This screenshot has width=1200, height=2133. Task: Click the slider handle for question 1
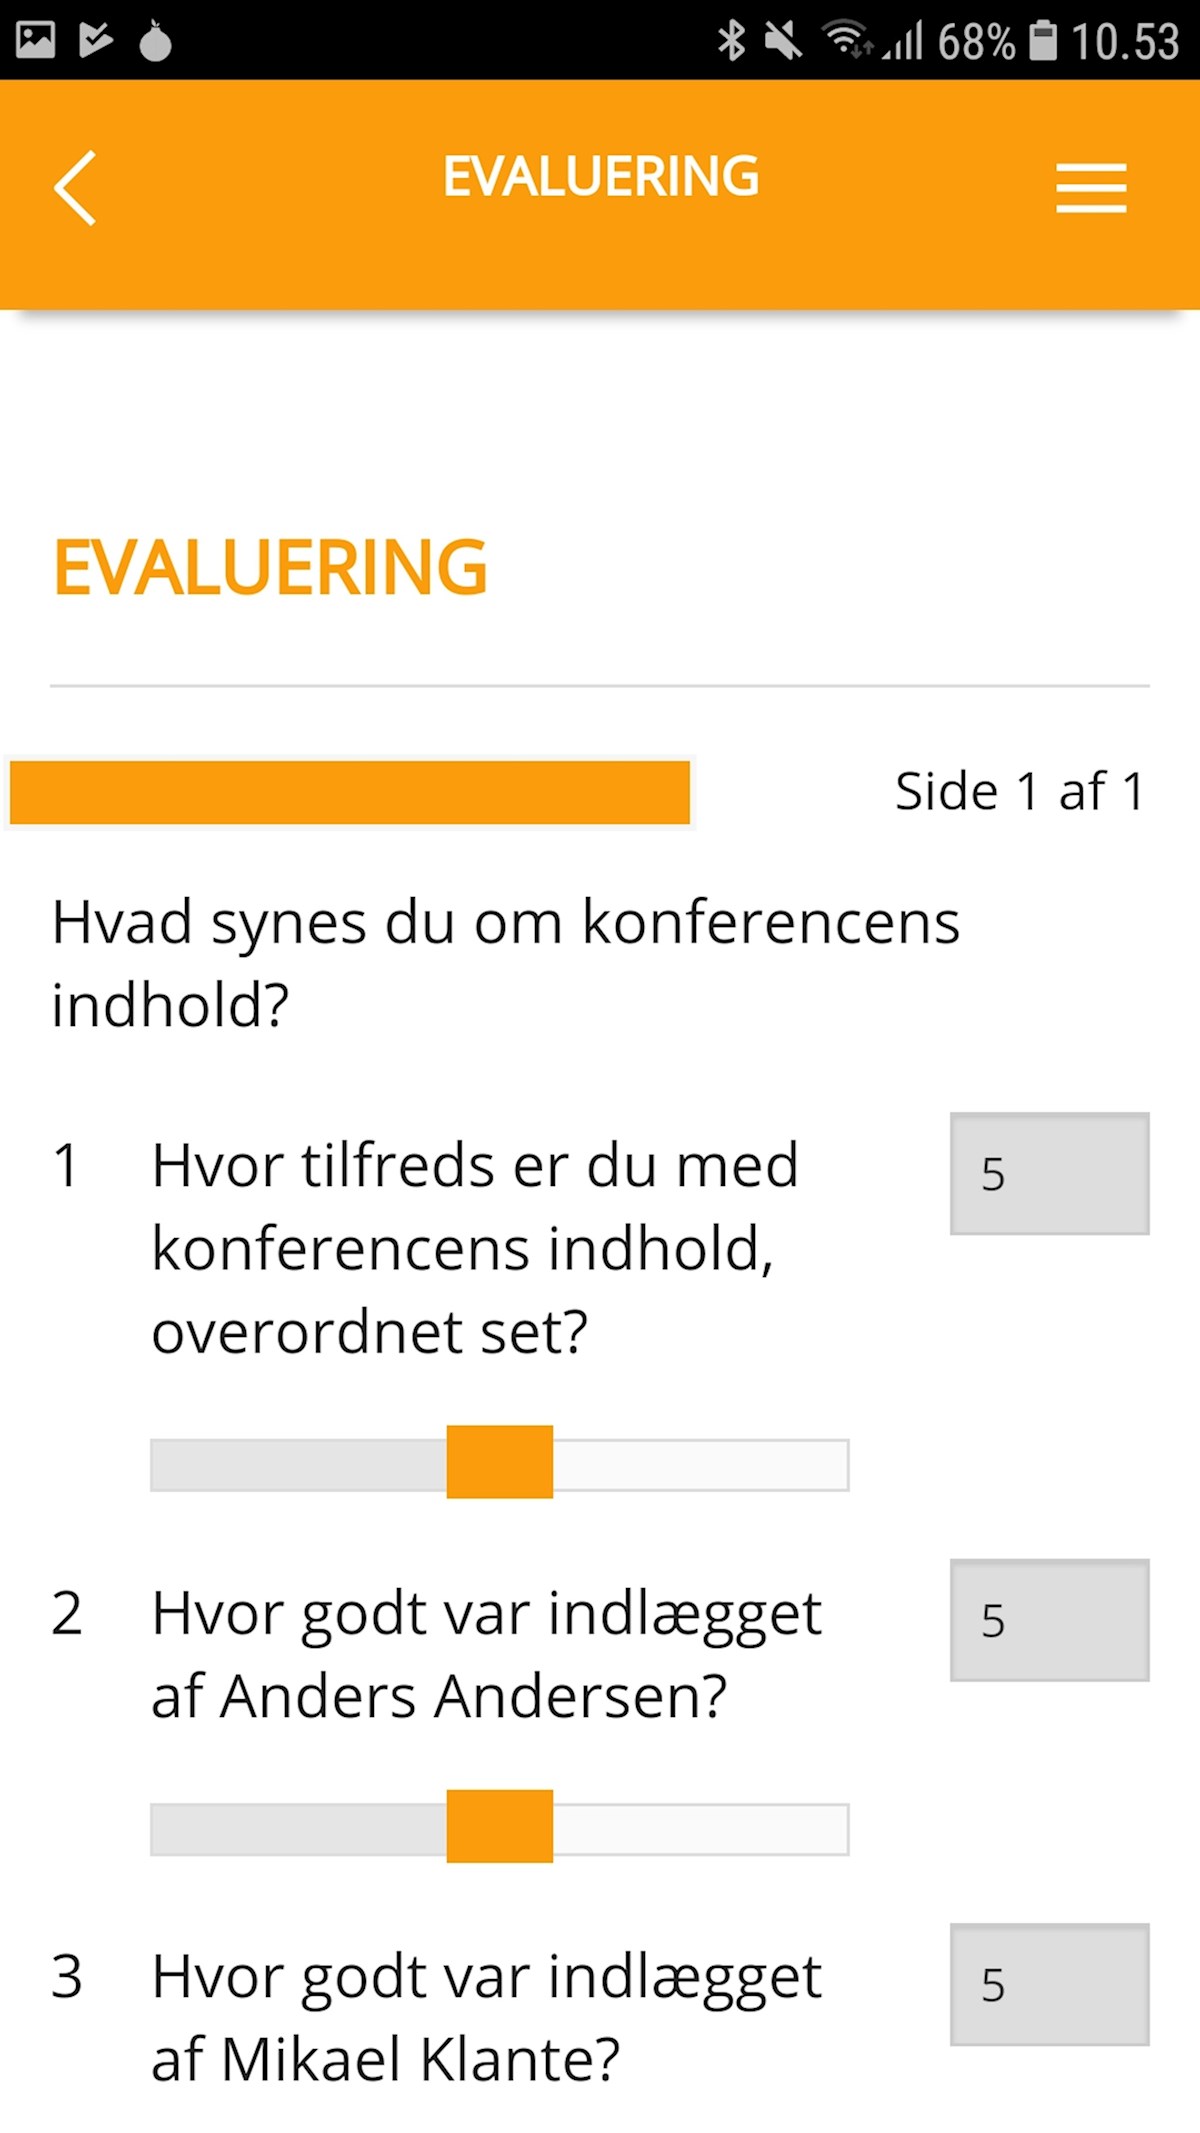pos(500,1462)
